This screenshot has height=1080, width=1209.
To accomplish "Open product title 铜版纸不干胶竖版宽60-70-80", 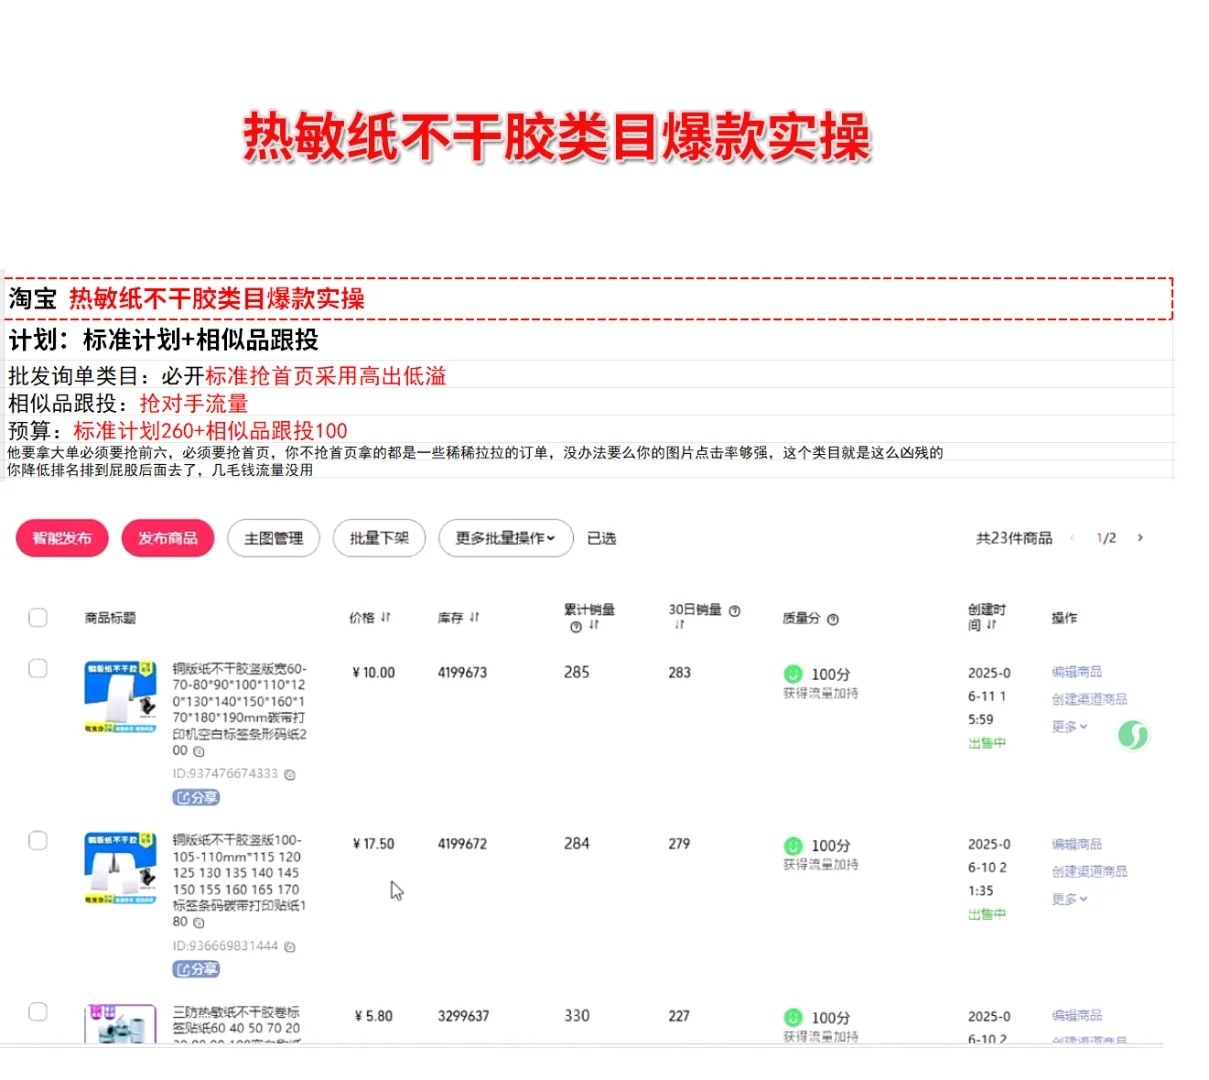I will (239, 709).
